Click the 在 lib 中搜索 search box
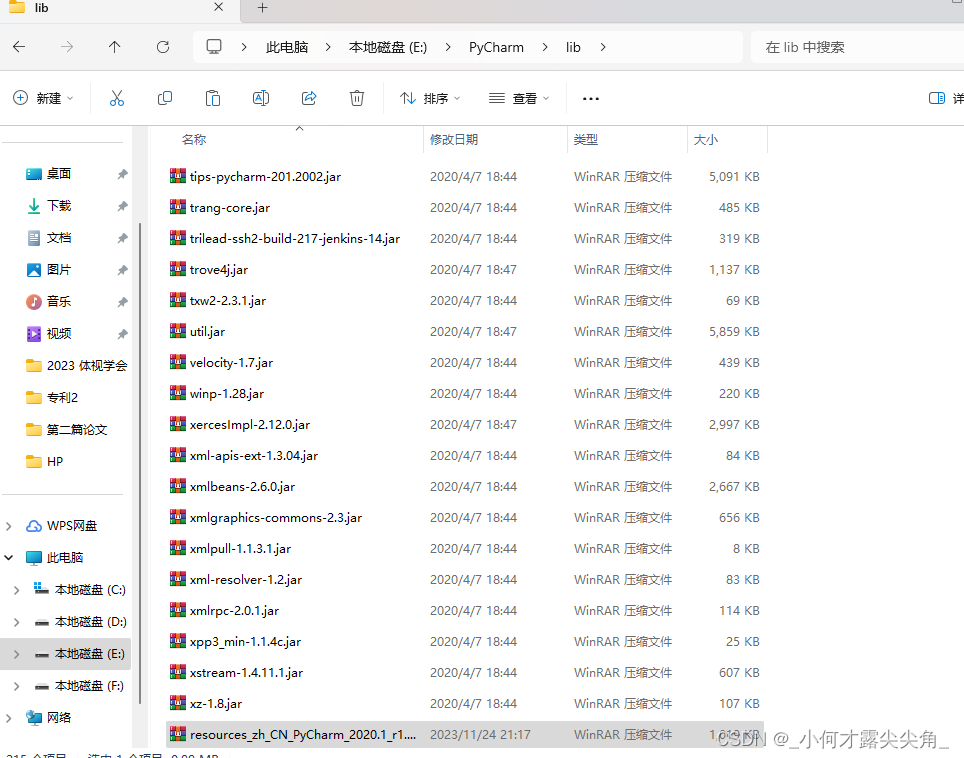The height and width of the screenshot is (758, 964). click(x=858, y=47)
